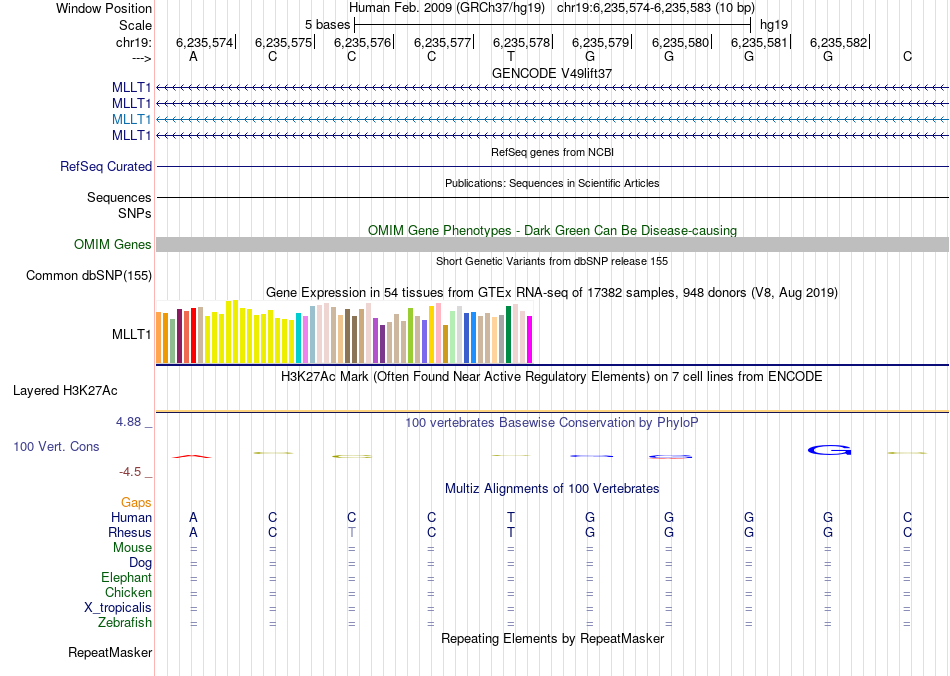This screenshot has height=676, width=950.
Task: Click the Gaps label in Multiz track
Action: (x=136, y=503)
